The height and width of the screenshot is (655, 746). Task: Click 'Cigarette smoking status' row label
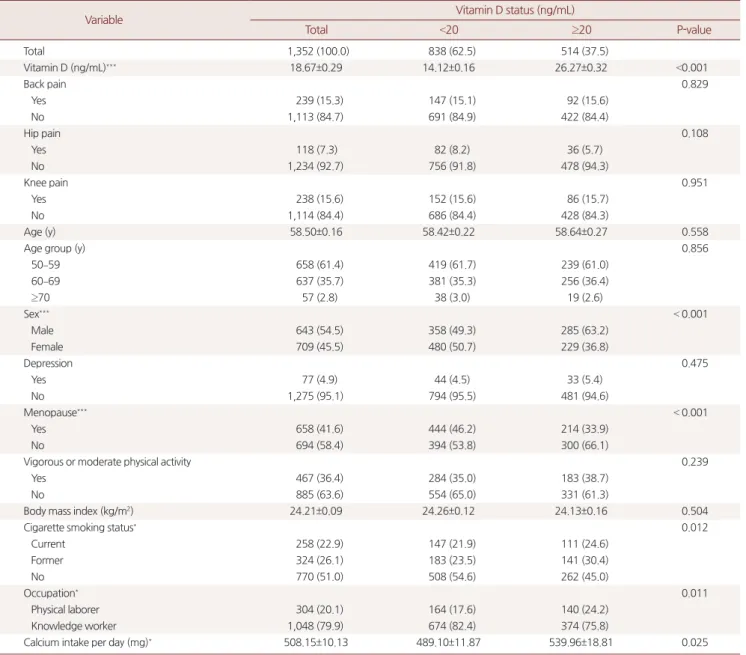pyautogui.click(x=79, y=527)
